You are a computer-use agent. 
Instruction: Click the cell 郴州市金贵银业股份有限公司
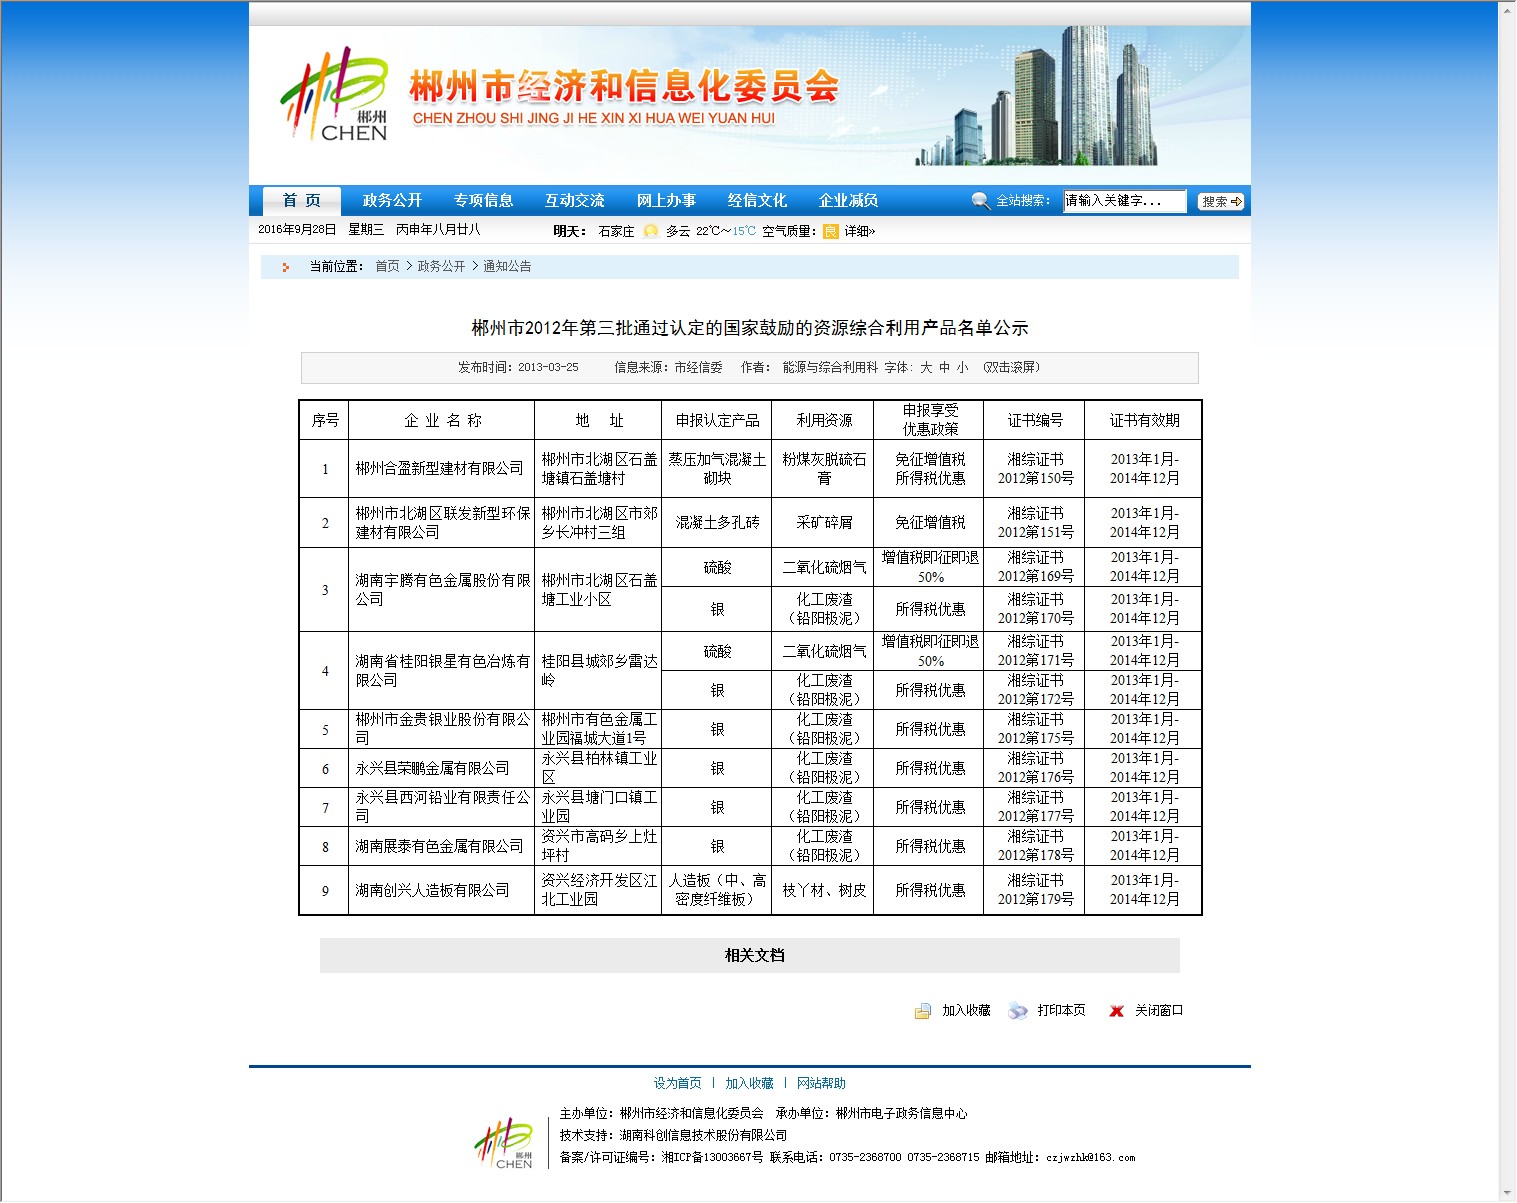coord(442,729)
